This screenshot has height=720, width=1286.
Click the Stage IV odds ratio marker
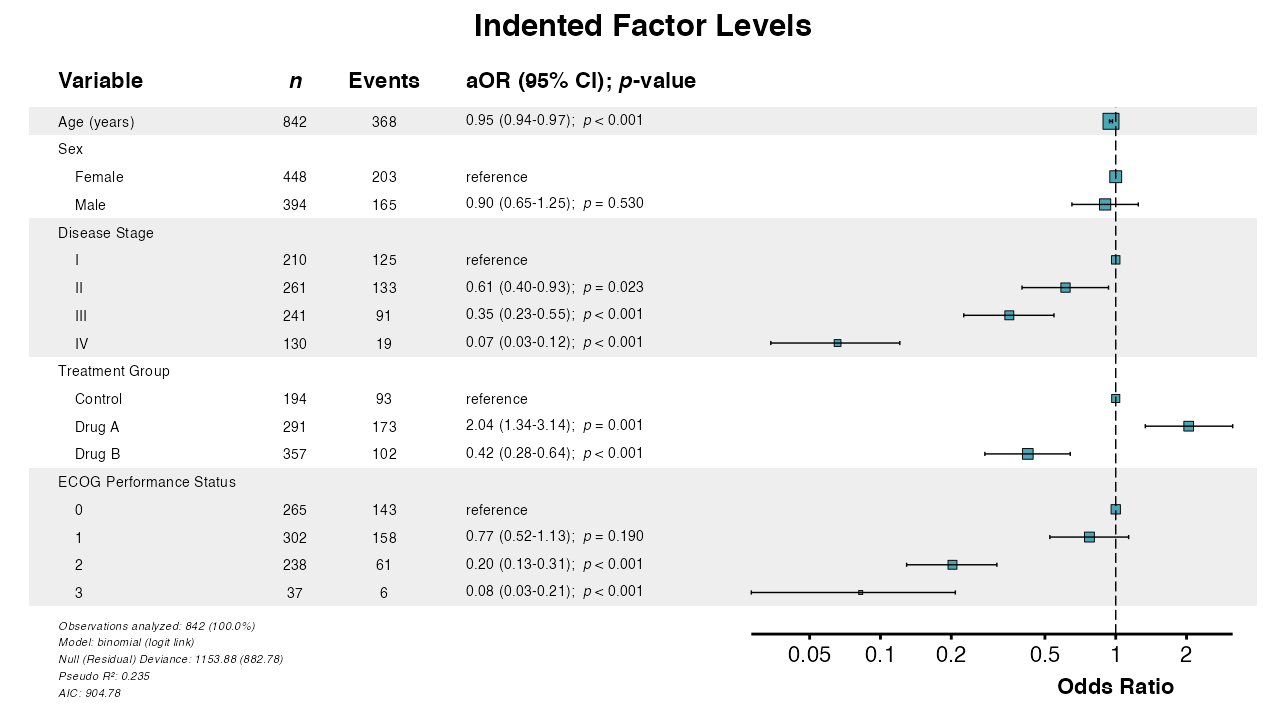pos(837,343)
